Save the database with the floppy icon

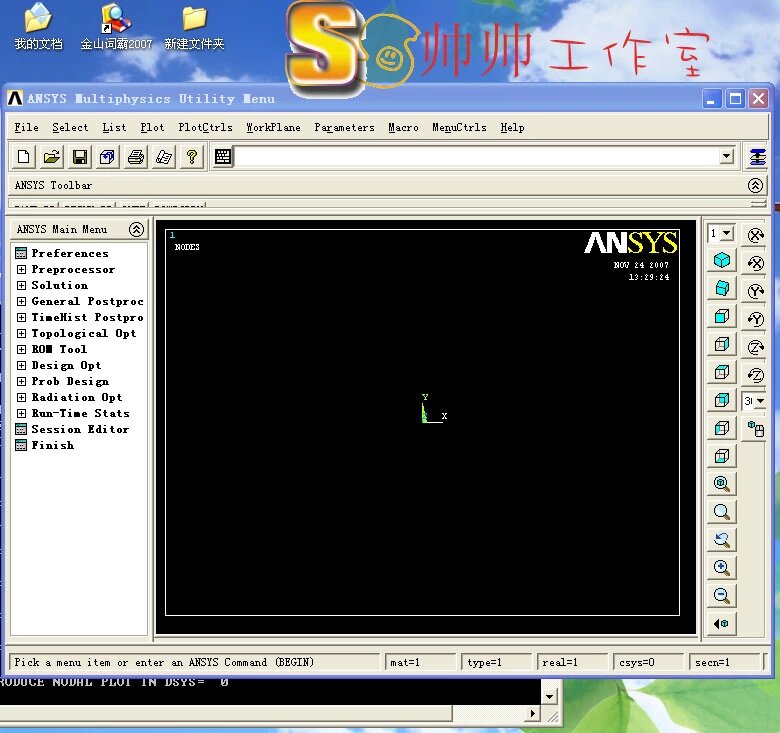(x=80, y=157)
